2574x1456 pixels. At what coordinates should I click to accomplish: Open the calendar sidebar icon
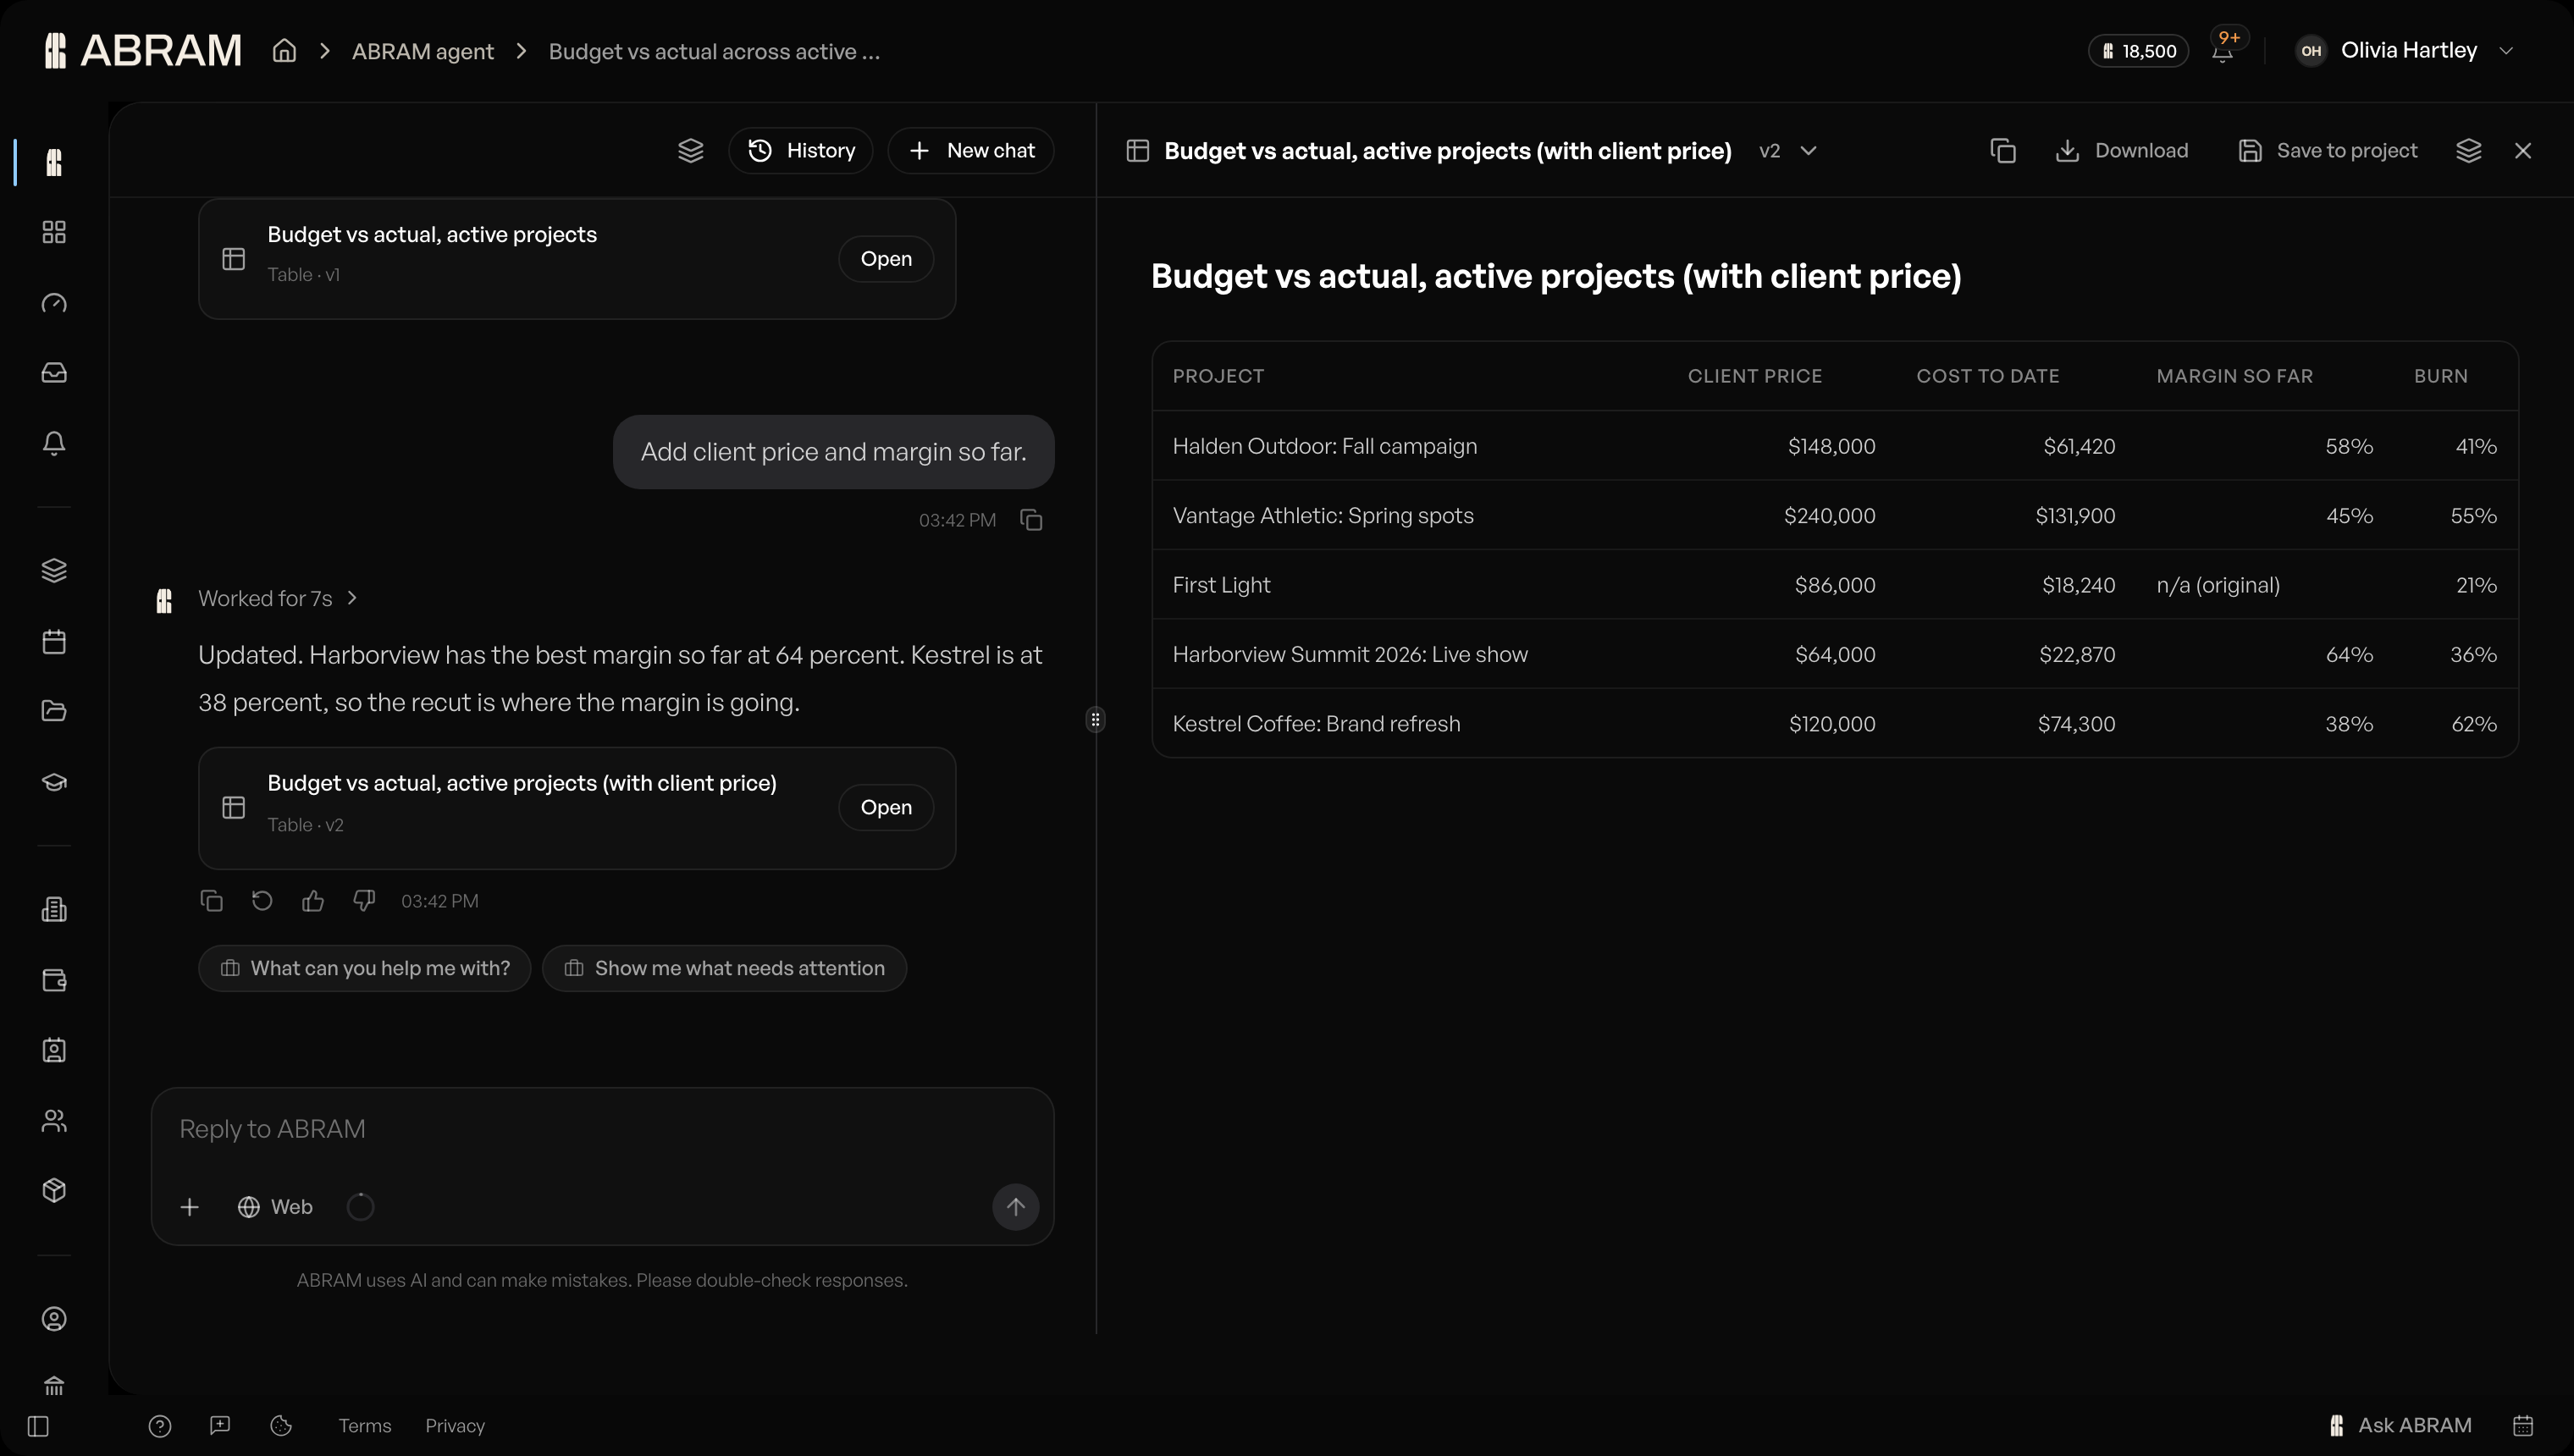(x=54, y=641)
